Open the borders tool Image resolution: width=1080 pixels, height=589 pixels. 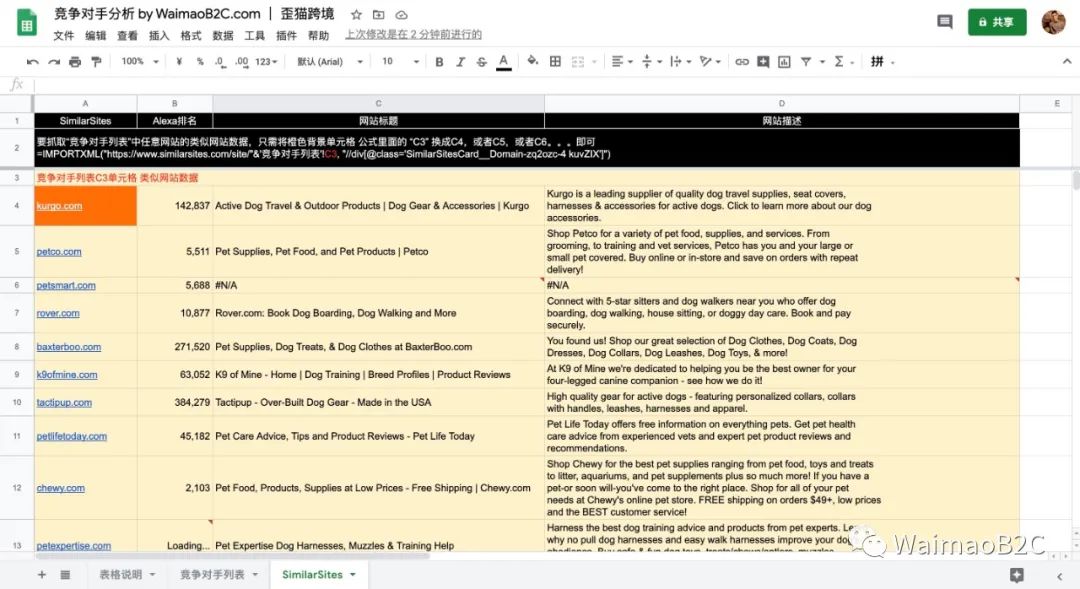tap(554, 61)
